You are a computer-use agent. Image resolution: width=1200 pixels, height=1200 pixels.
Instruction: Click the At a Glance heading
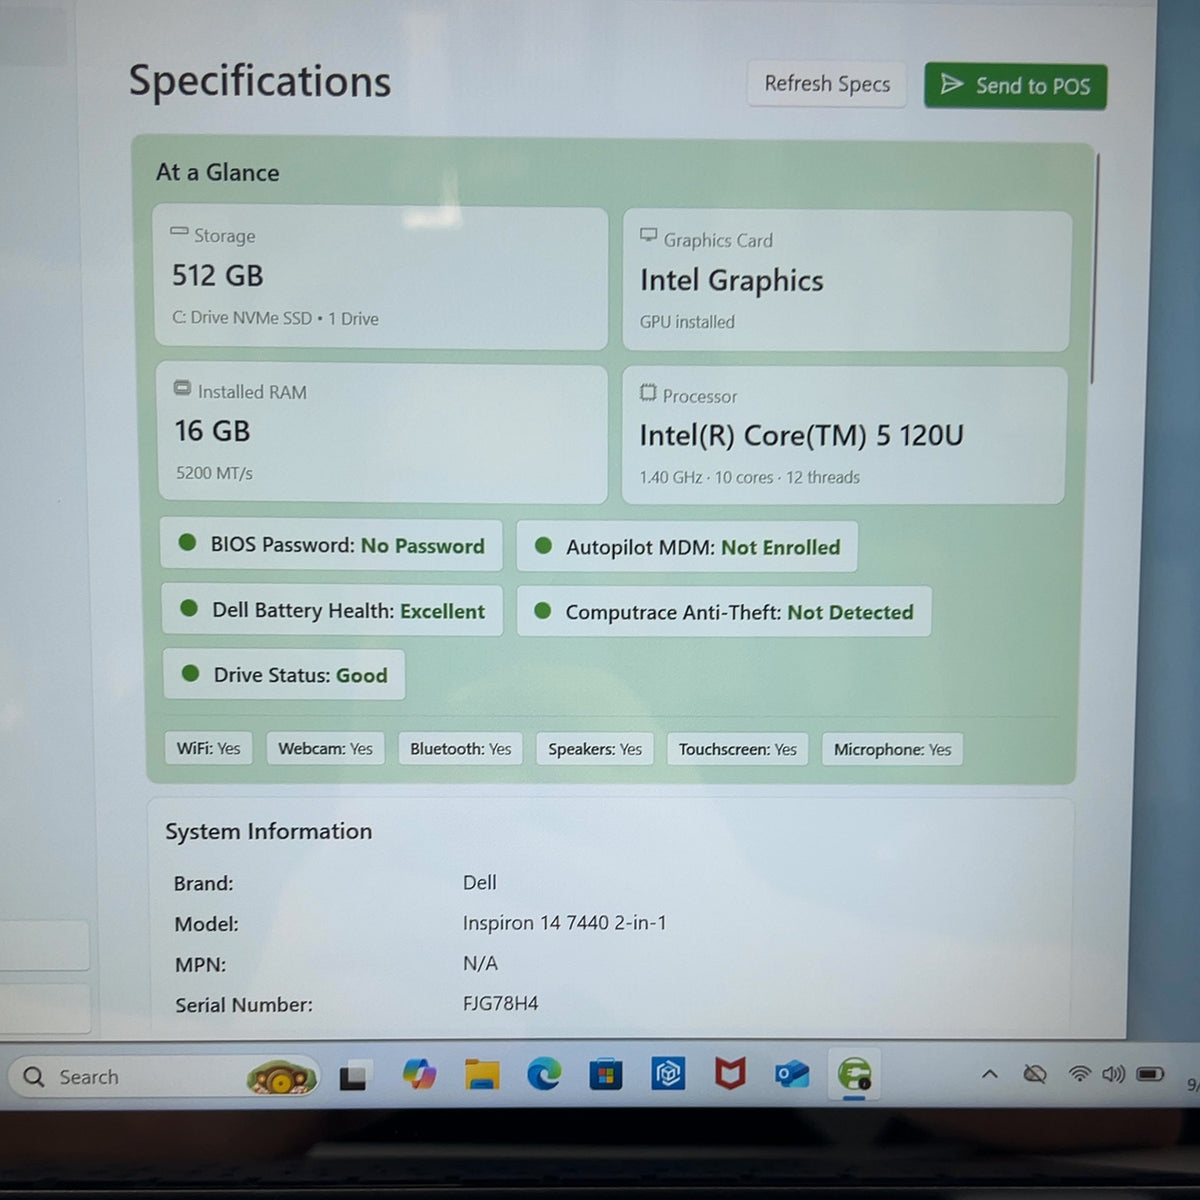point(217,172)
